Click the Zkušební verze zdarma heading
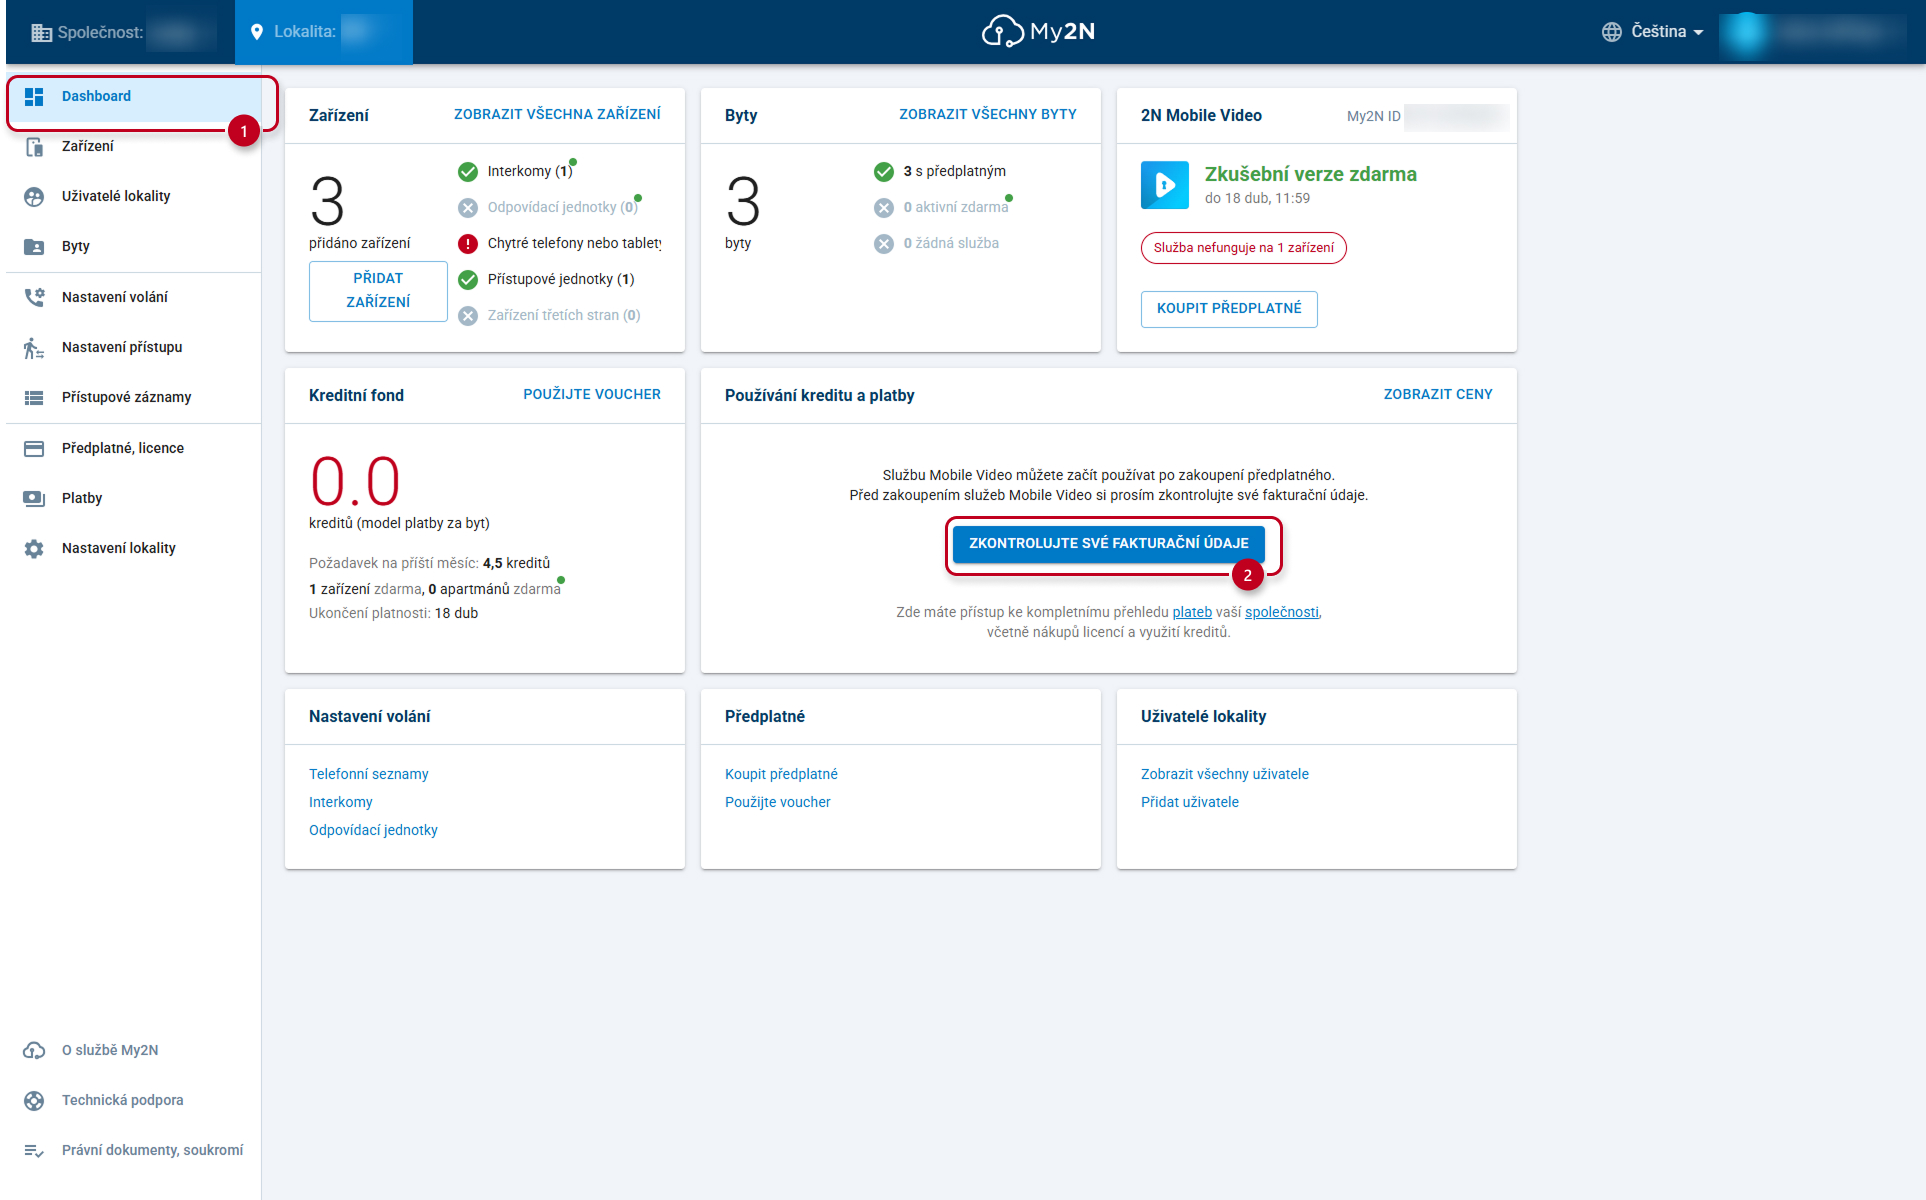The height and width of the screenshot is (1200, 1926). coord(1311,174)
